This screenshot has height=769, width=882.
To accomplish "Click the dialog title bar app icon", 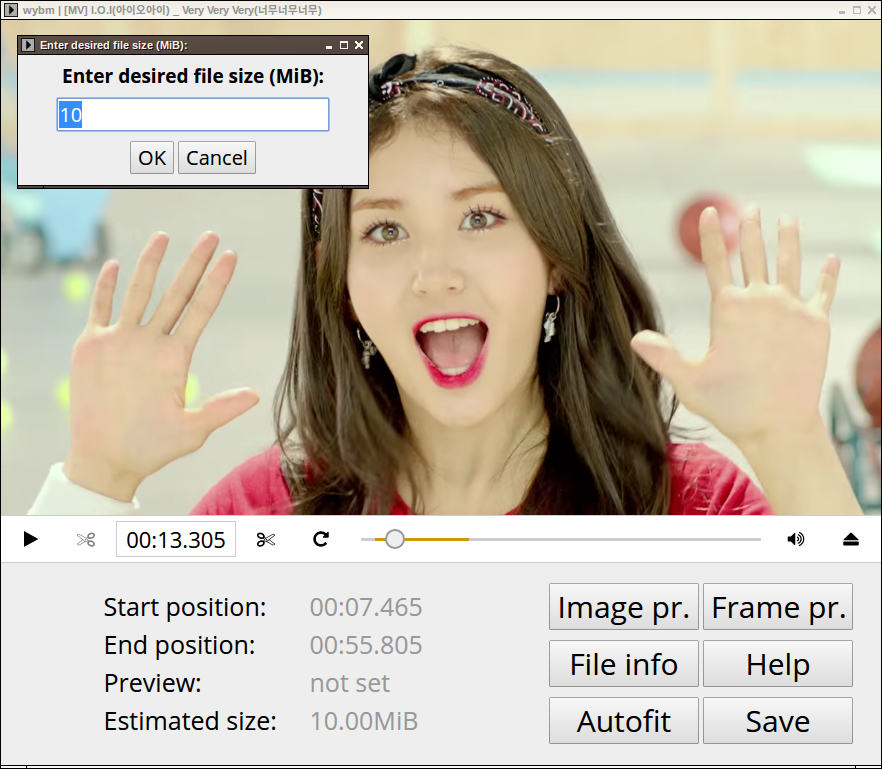I will point(28,45).
